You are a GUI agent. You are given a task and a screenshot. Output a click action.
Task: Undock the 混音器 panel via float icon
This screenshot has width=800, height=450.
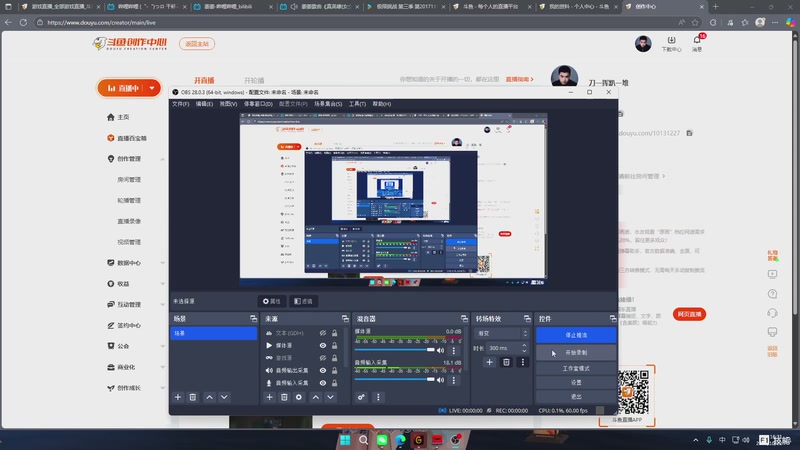click(464, 318)
